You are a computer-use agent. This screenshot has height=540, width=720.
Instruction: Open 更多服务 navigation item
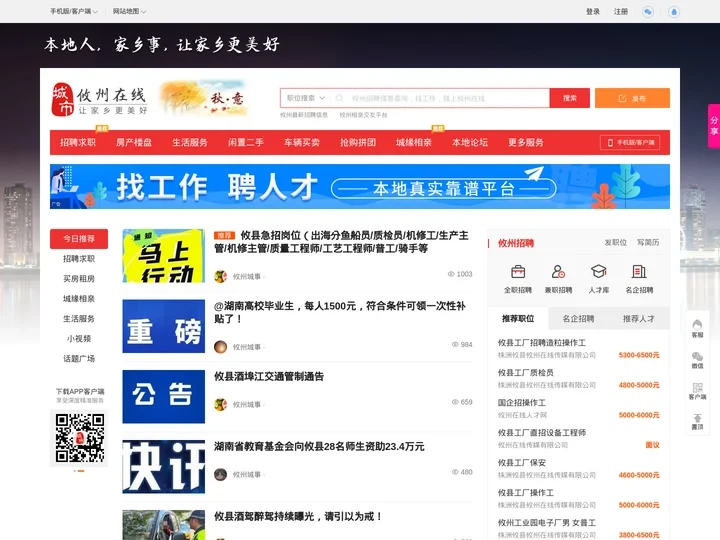point(526,142)
